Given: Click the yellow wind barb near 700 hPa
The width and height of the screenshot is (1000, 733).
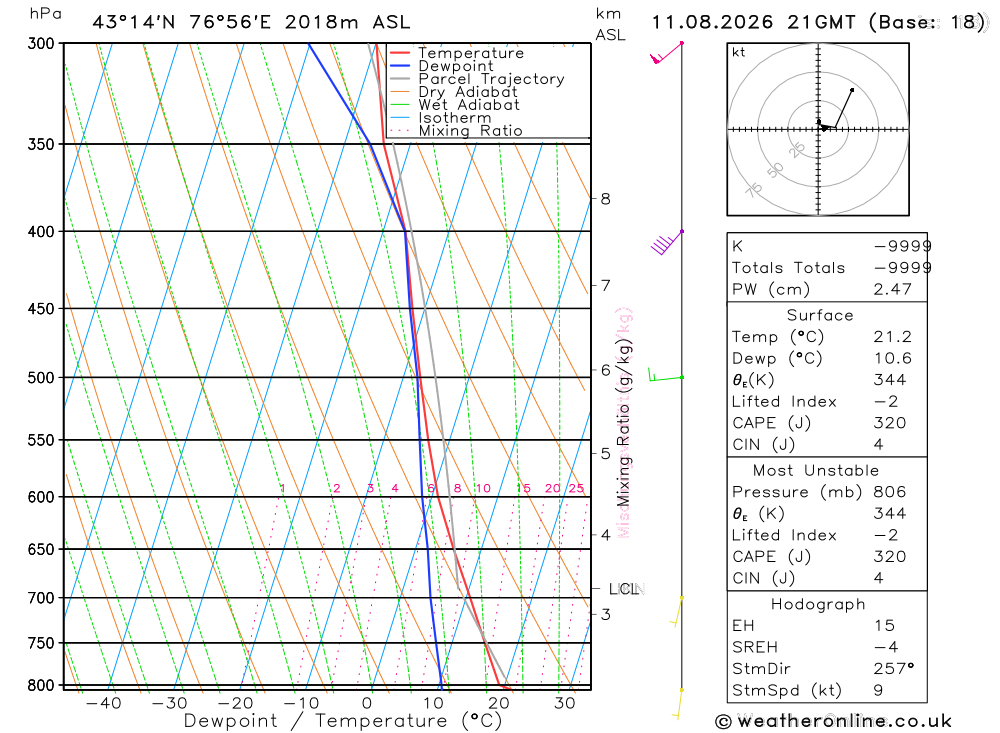Looking at the screenshot, I should coord(677,612).
